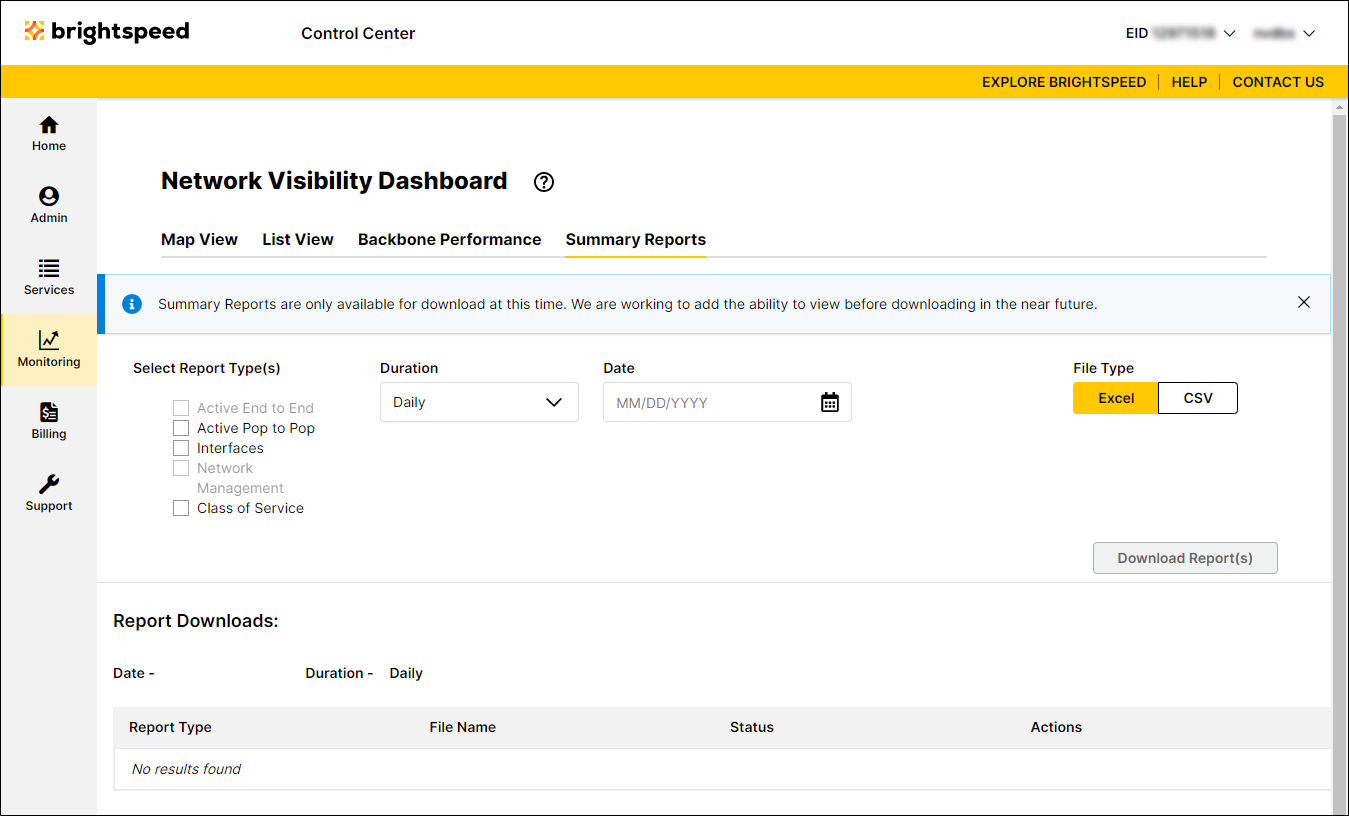This screenshot has height=816, width=1349.
Task: Click the No results found row
Action: [x=722, y=769]
